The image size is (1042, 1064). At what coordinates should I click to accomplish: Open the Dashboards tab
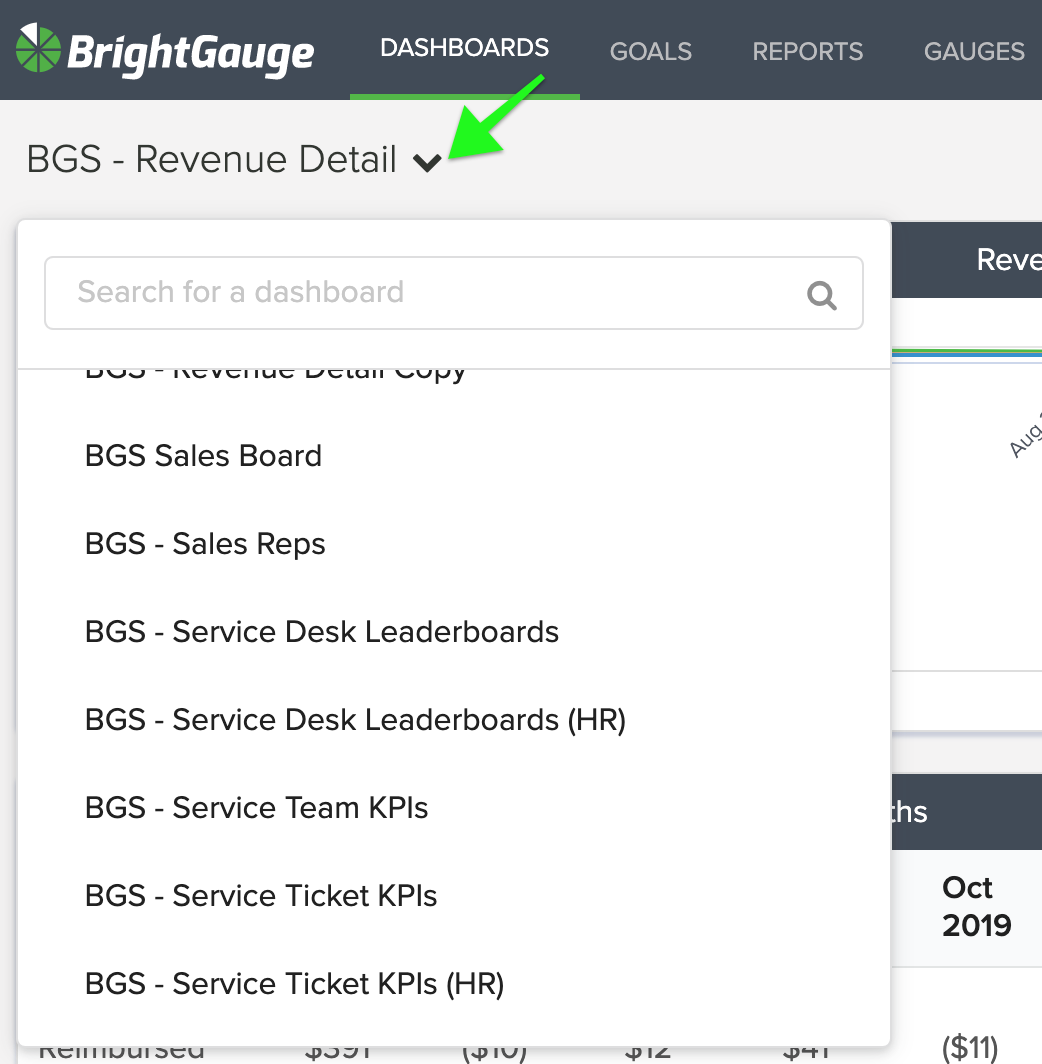465,48
